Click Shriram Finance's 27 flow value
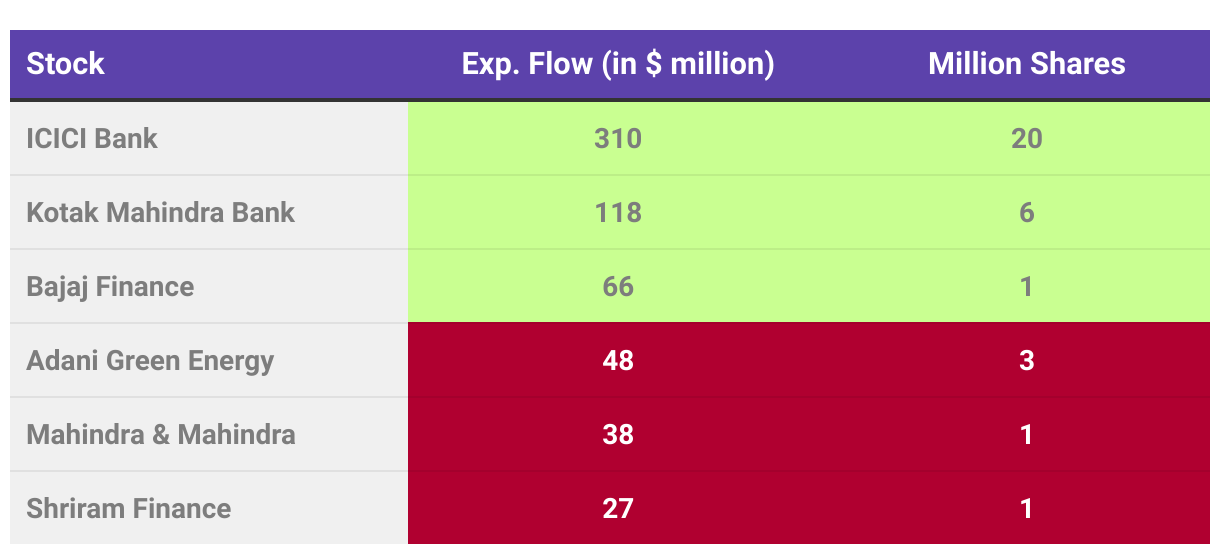The image size is (1220, 554). (x=618, y=508)
